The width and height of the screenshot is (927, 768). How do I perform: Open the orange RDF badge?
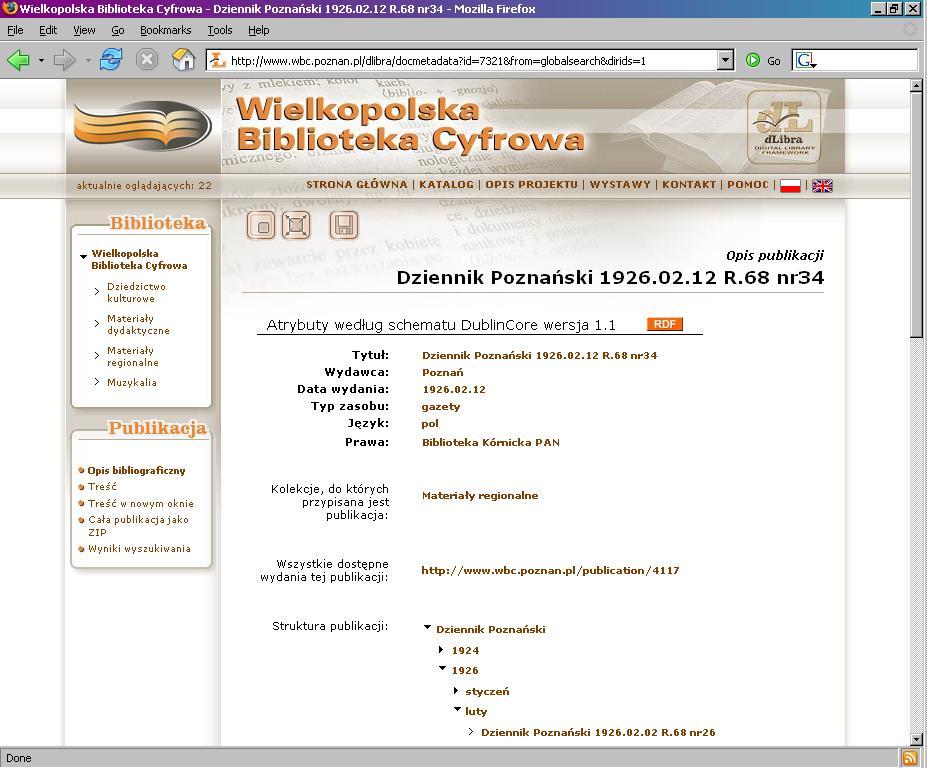tap(665, 324)
